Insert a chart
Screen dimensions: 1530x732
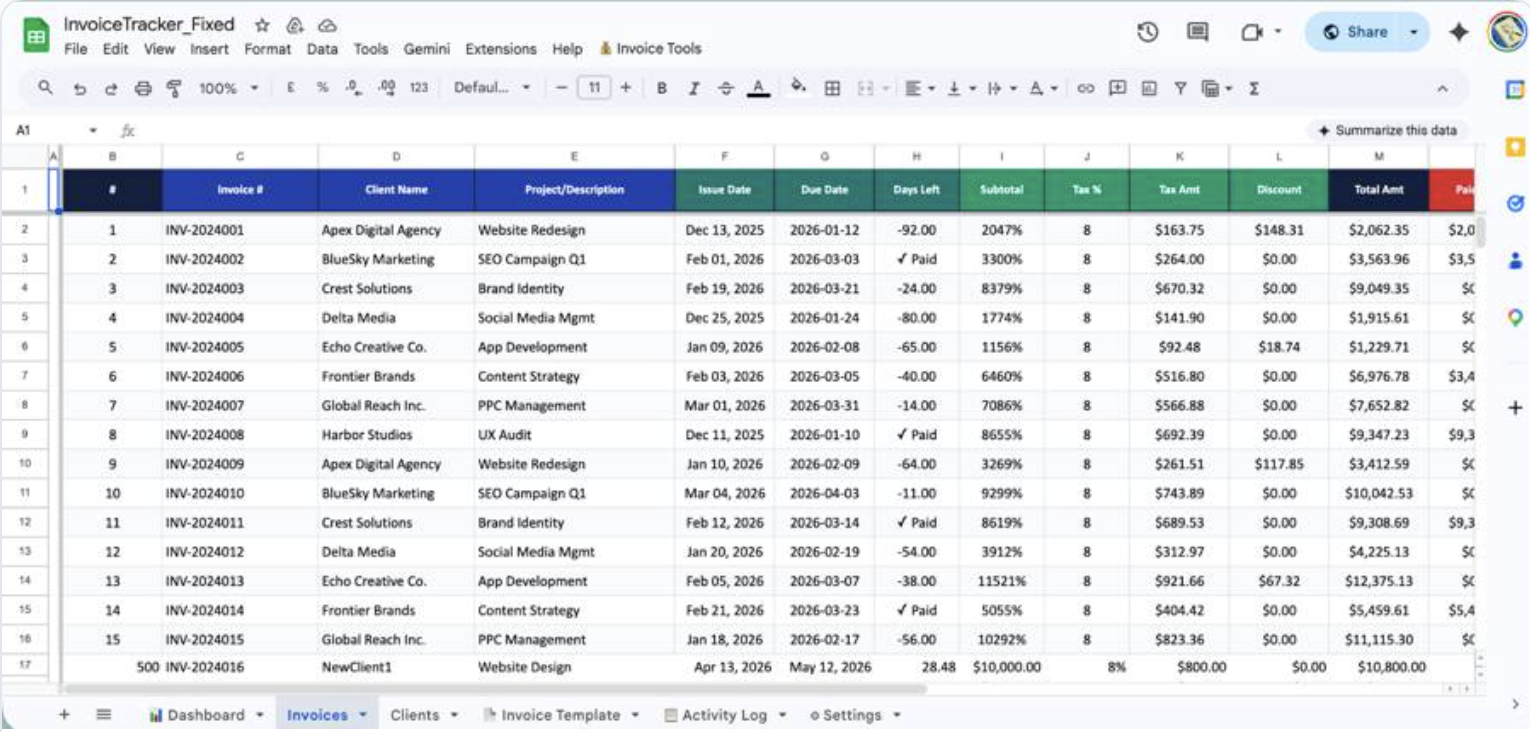[x=1149, y=88]
